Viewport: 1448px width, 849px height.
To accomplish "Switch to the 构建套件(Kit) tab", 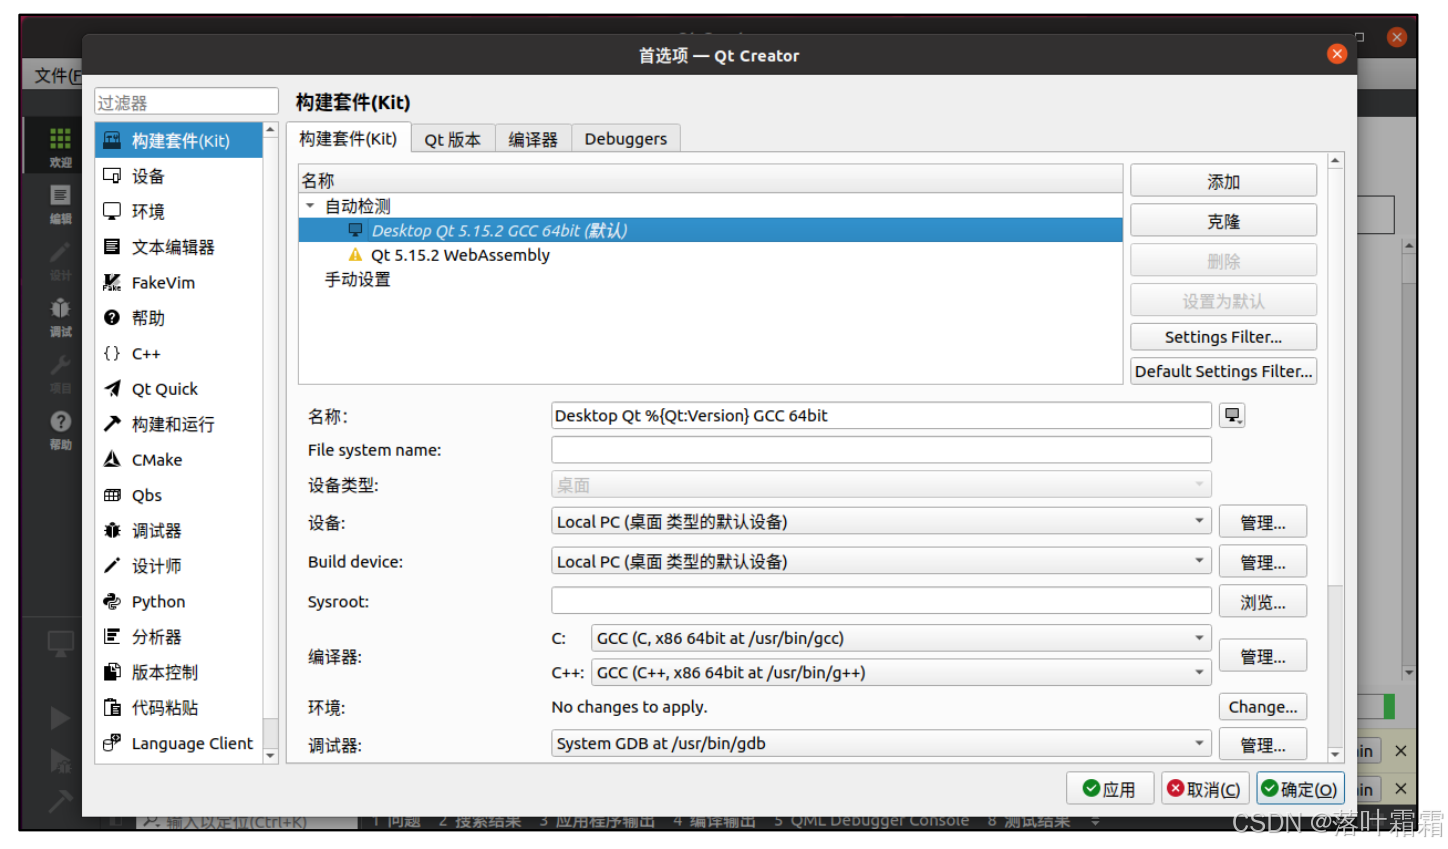I will pos(348,139).
